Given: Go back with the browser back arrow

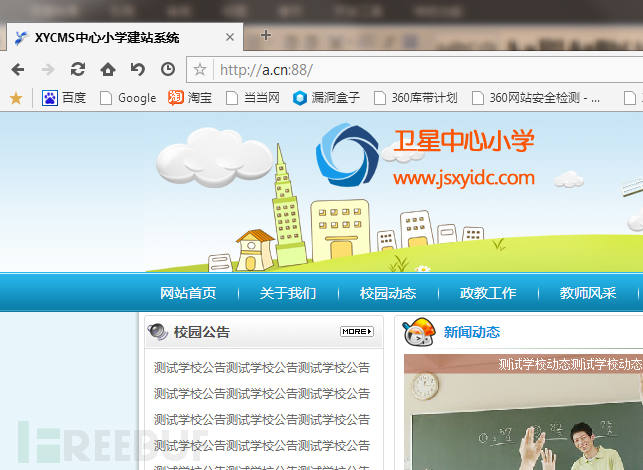Looking at the screenshot, I should pyautogui.click(x=18, y=69).
